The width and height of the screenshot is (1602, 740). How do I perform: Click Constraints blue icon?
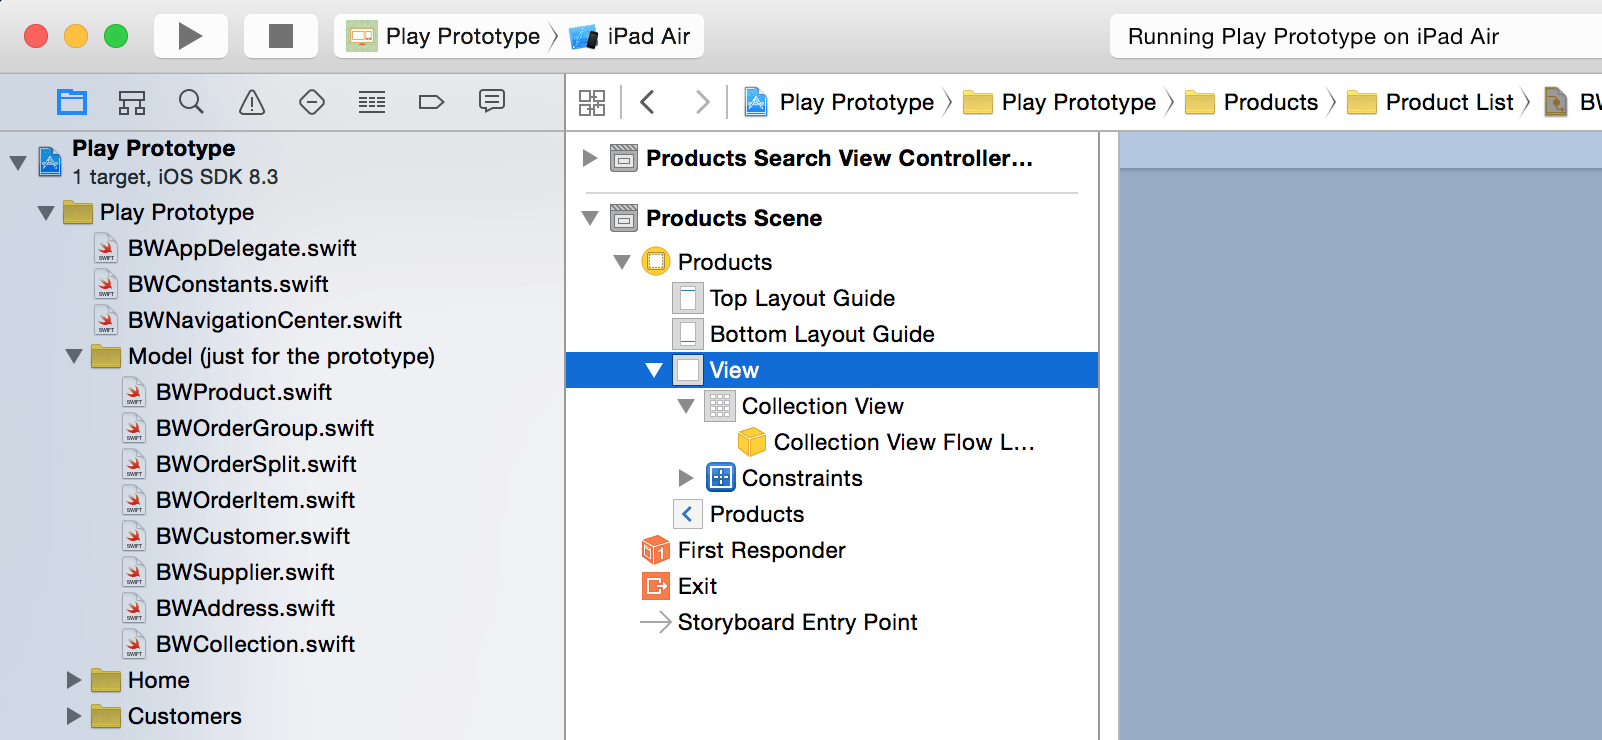pyautogui.click(x=720, y=478)
